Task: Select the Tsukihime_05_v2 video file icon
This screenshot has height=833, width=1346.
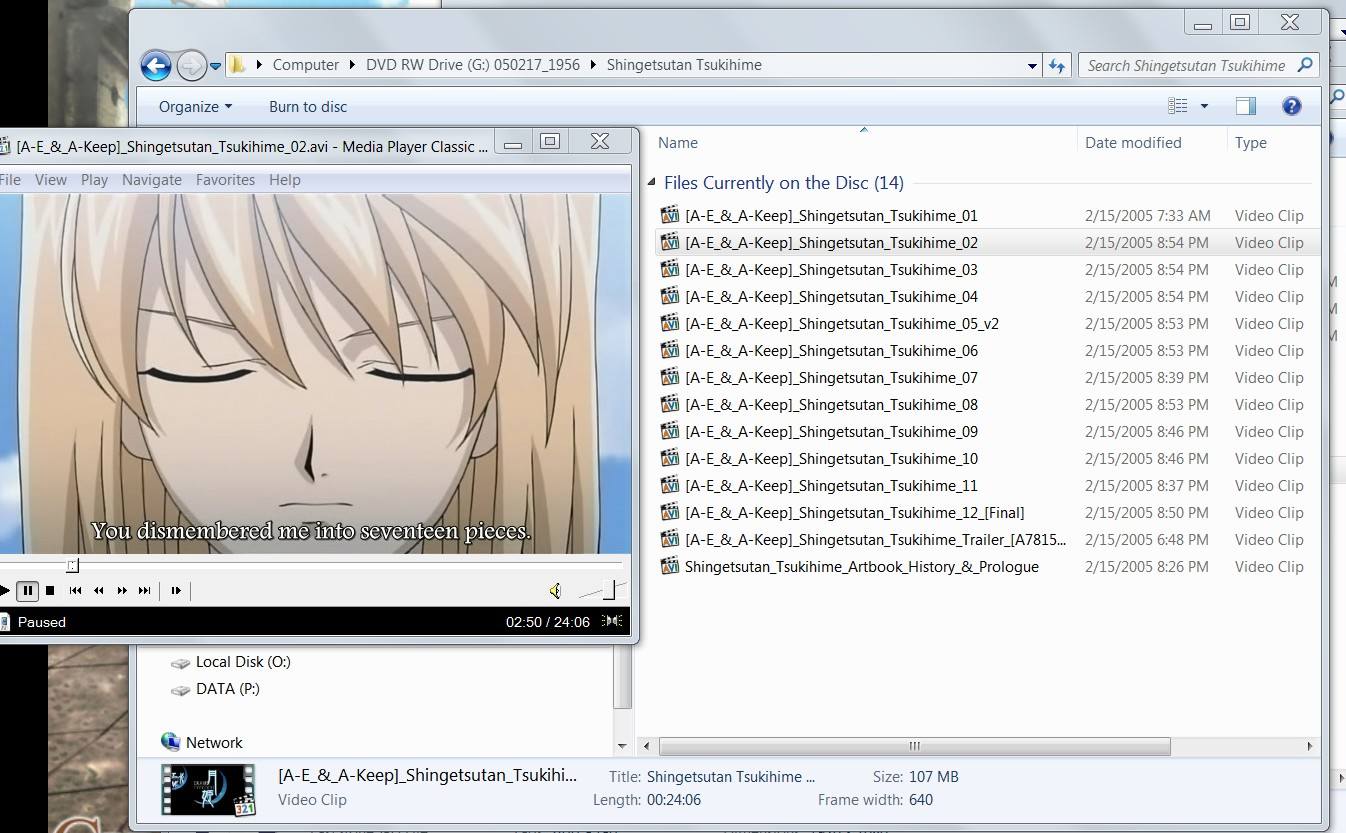Action: coord(670,323)
